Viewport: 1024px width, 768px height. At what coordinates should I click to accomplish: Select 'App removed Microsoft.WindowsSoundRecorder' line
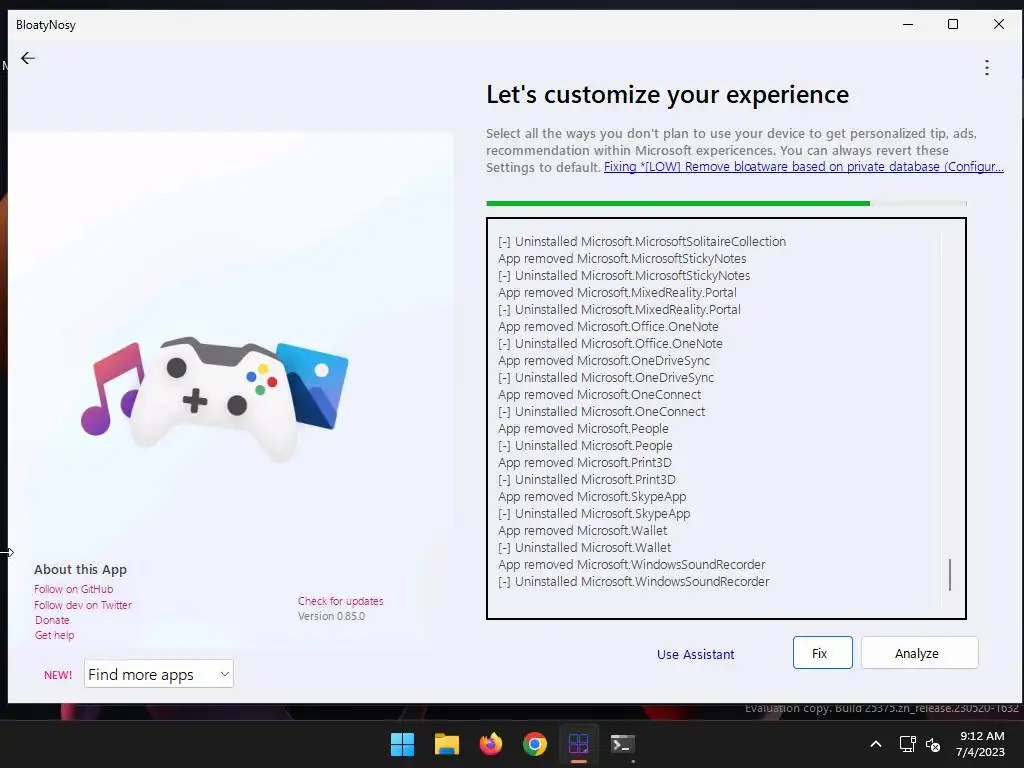tap(632, 564)
